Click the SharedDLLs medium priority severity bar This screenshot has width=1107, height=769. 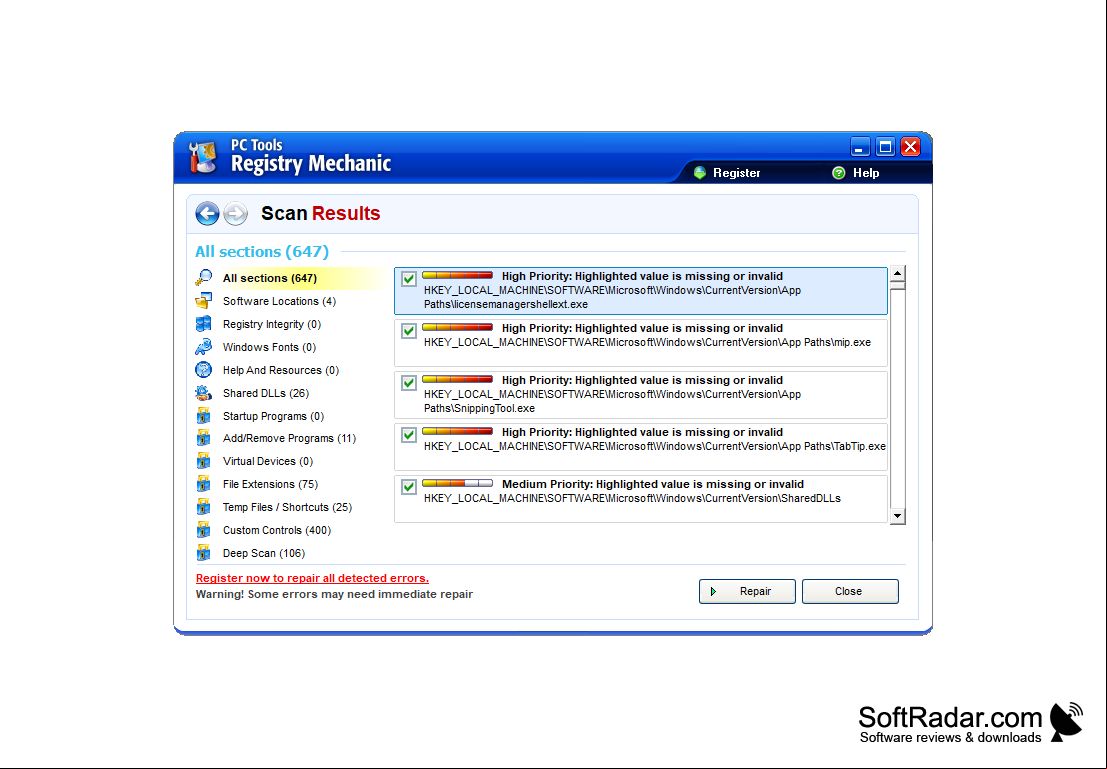[x=457, y=483]
